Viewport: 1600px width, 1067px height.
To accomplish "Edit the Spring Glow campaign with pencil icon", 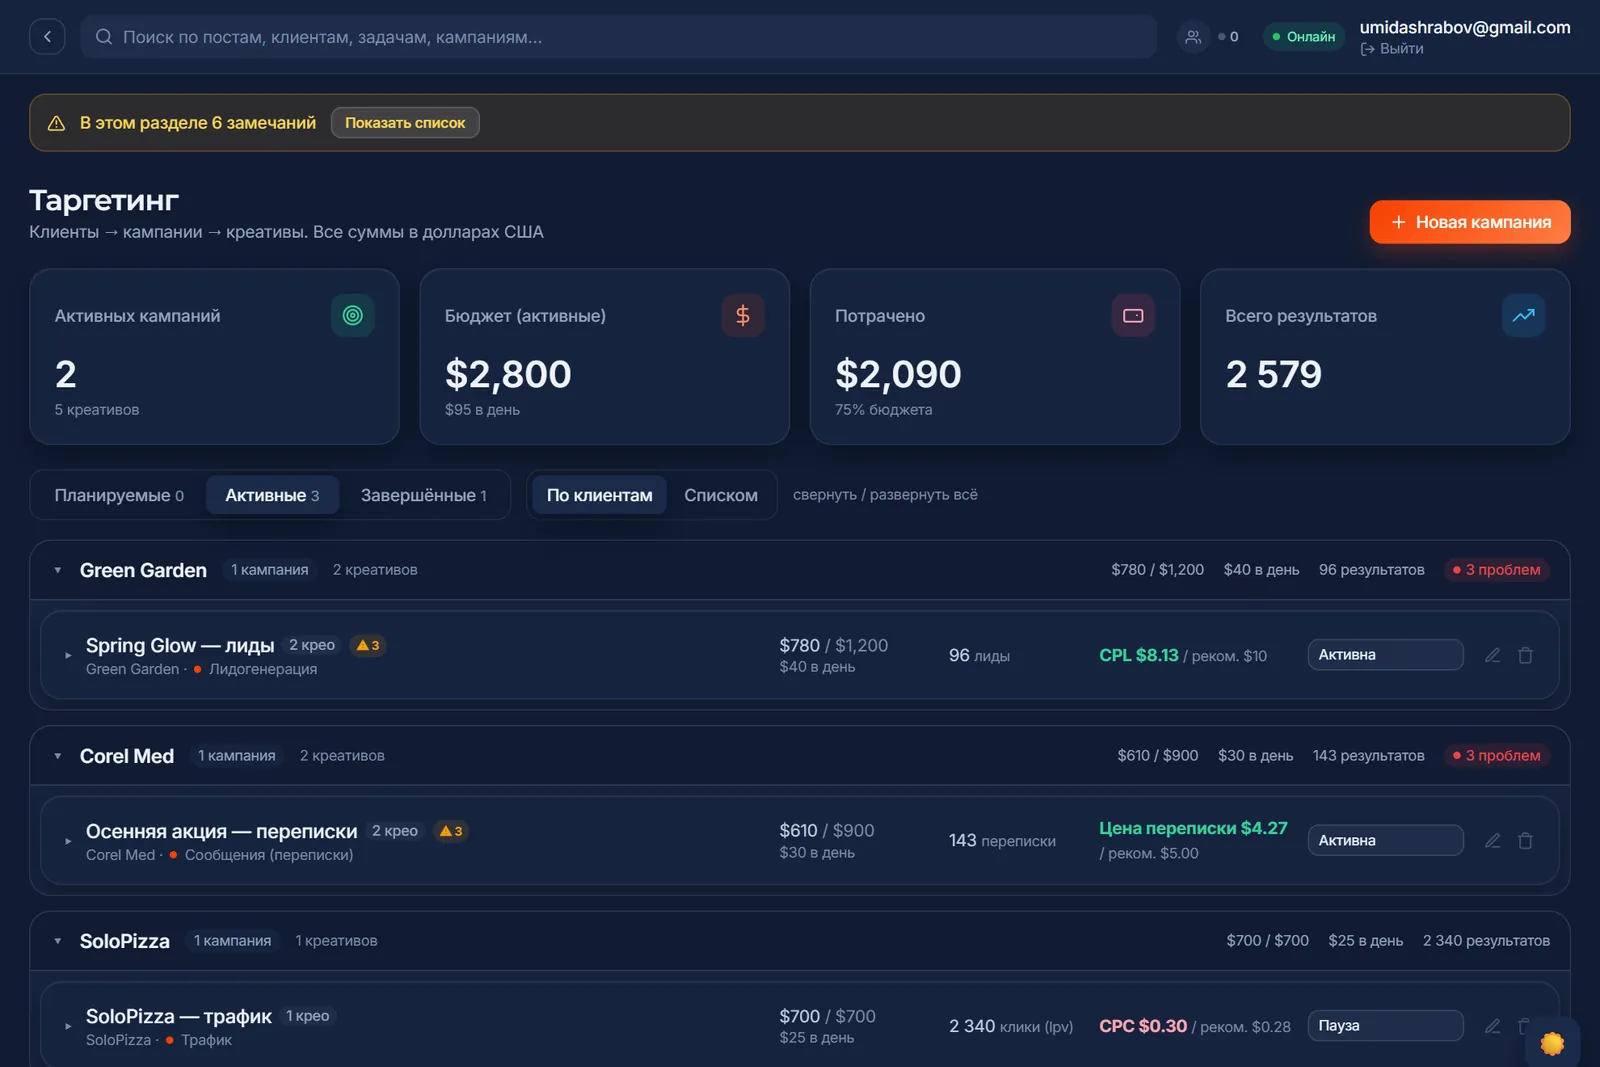I will (x=1492, y=655).
